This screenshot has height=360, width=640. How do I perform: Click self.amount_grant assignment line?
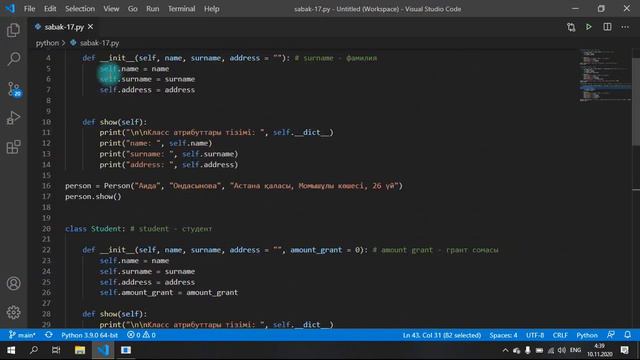pyautogui.click(x=169, y=292)
